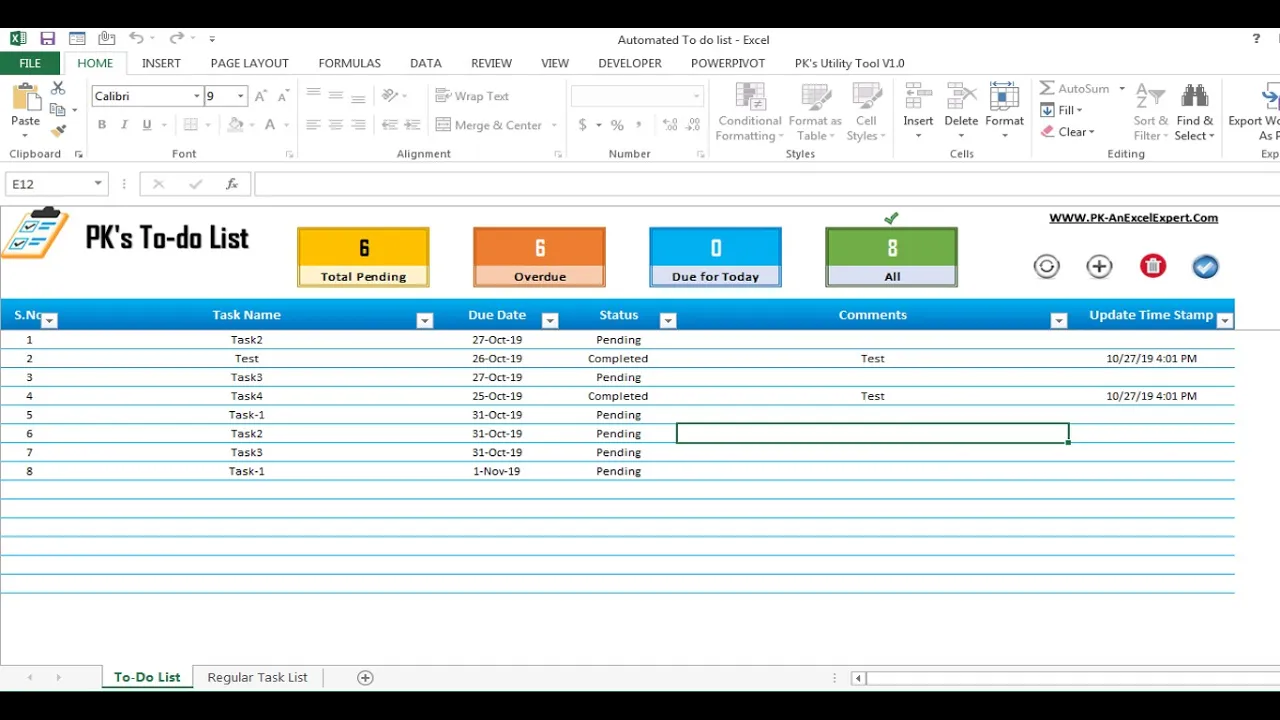The image size is (1280, 720).
Task: Toggle Italic formatting
Action: point(124,125)
